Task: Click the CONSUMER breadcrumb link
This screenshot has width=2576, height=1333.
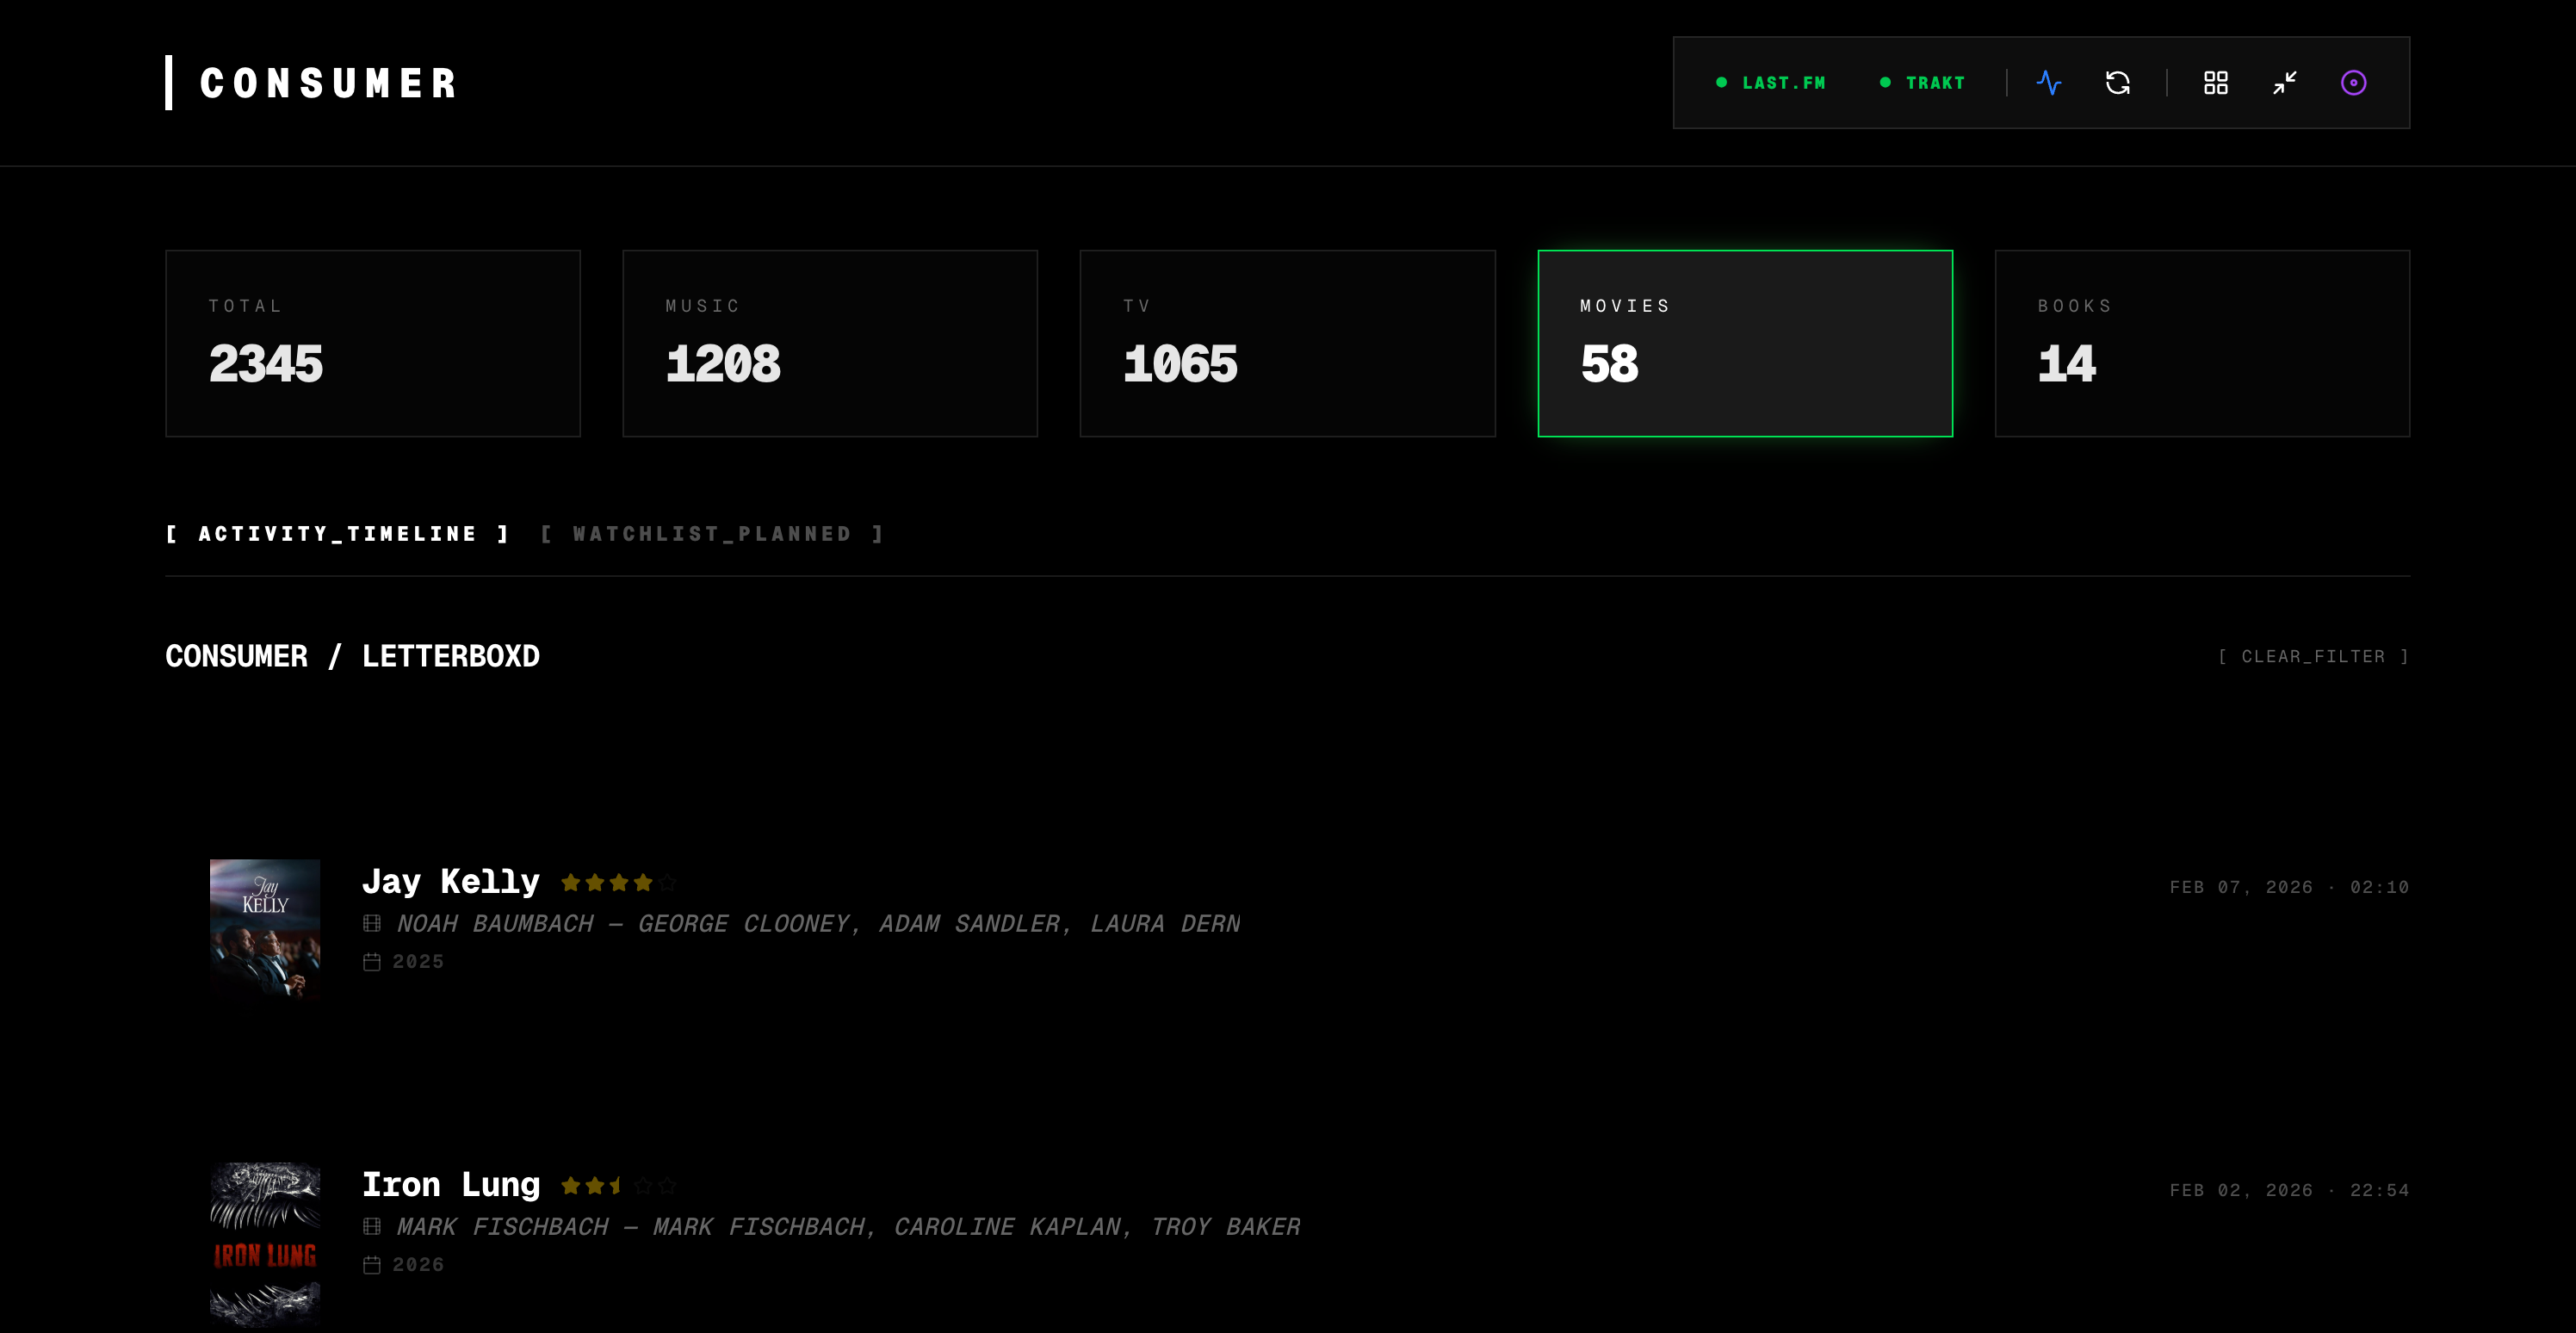Action: tap(236, 656)
